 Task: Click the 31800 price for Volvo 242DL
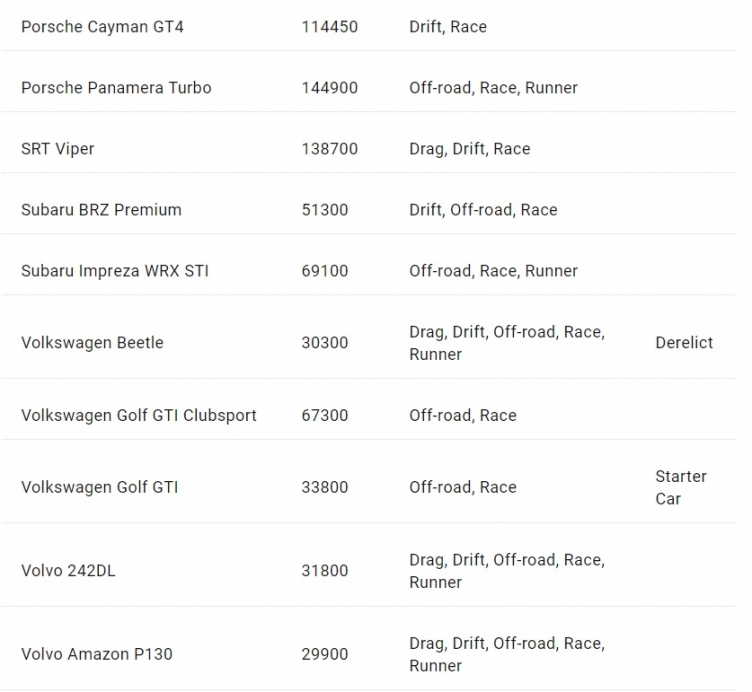(x=325, y=571)
